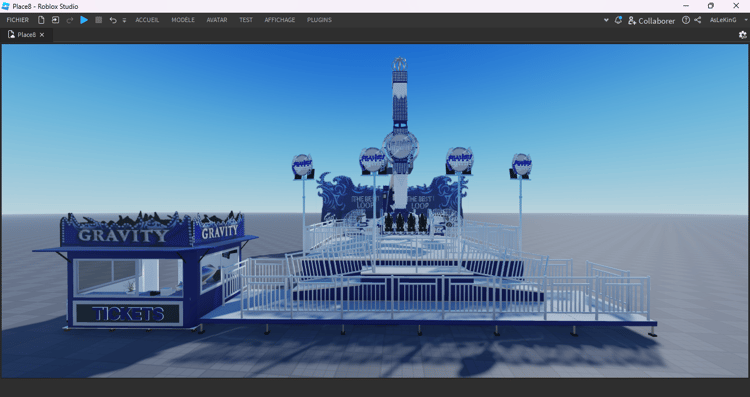Start playtest with the blue Play button
The width and height of the screenshot is (750, 397).
(x=84, y=20)
